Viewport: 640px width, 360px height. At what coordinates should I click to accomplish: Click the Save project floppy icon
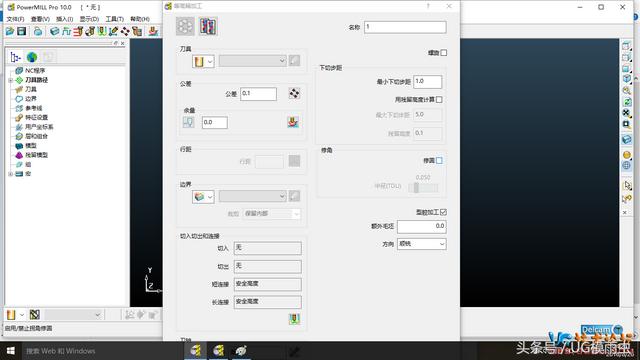point(21,31)
